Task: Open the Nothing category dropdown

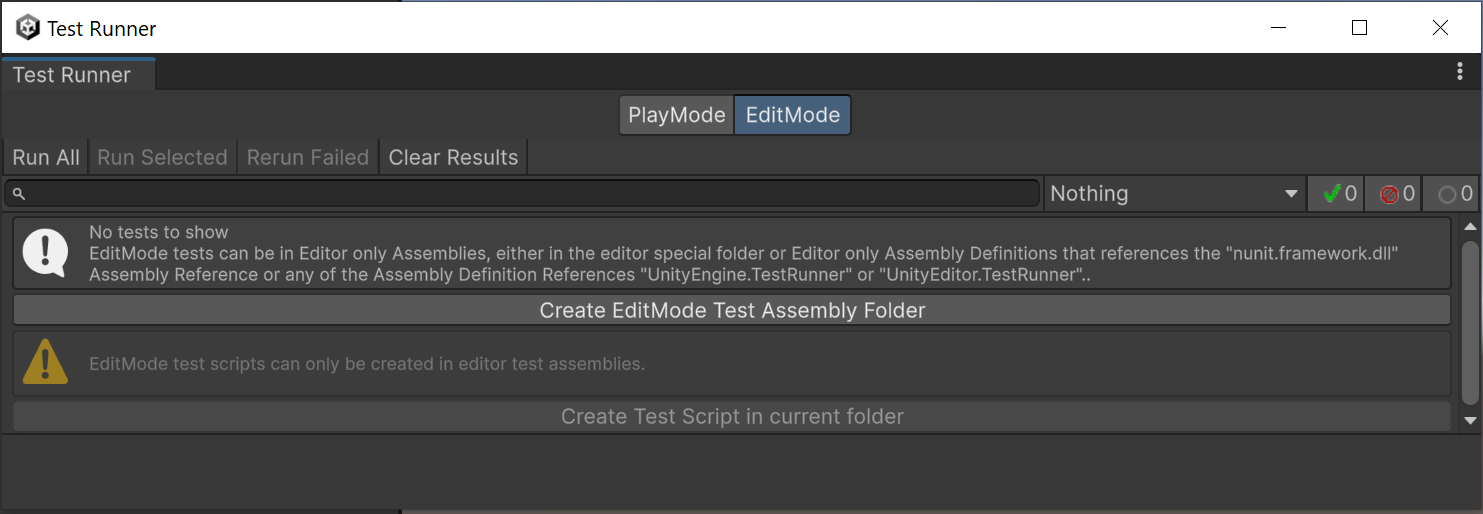Action: click(x=1174, y=194)
